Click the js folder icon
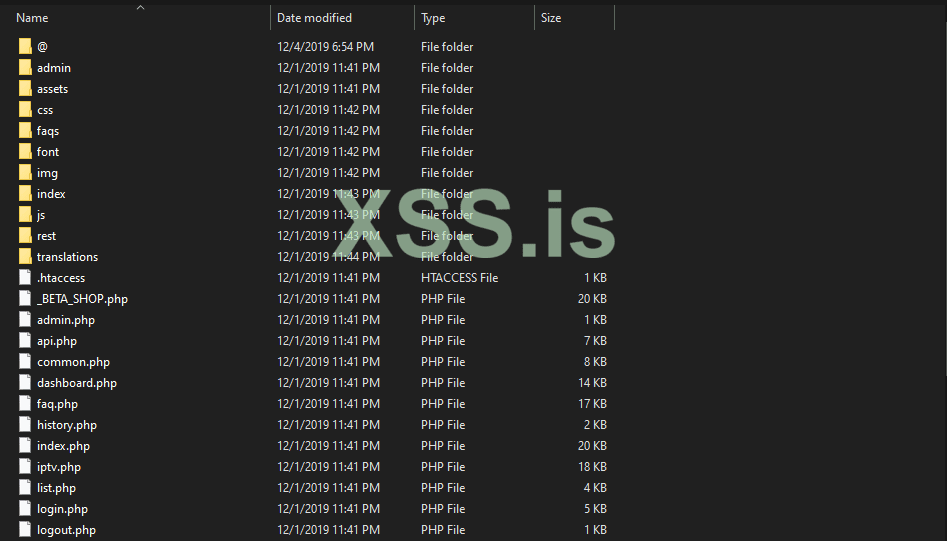Screen dimensions: 947x541 25,215
